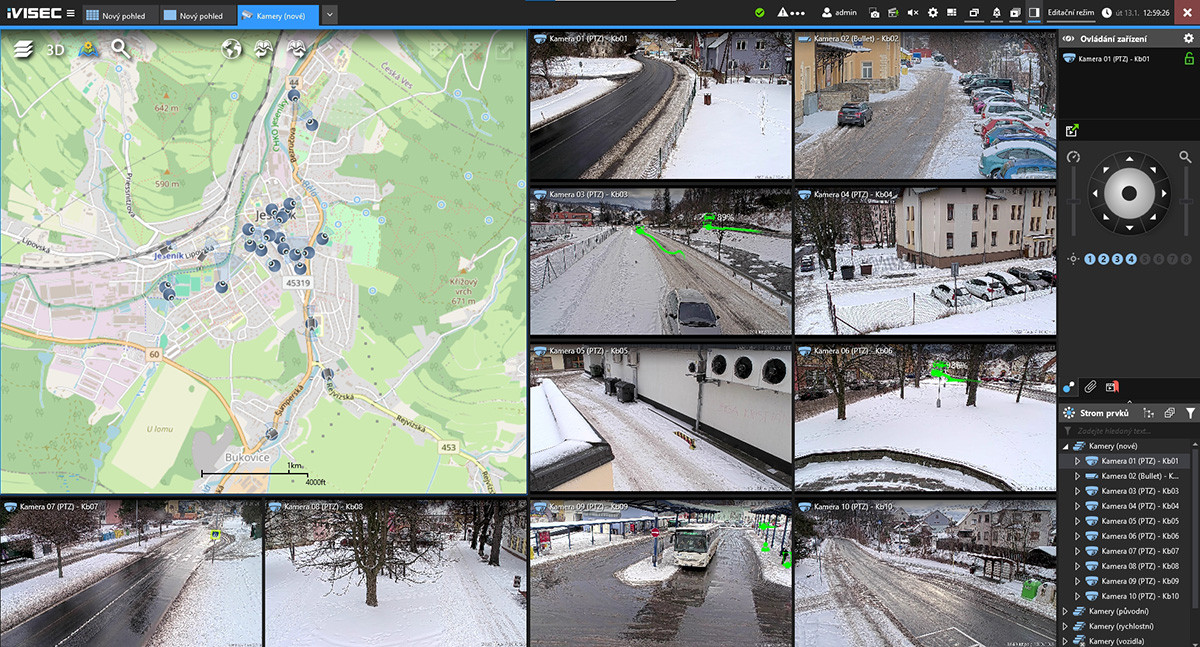1200x647 pixels.
Task: Click the paperclip attachment tab icon
Action: (1091, 386)
